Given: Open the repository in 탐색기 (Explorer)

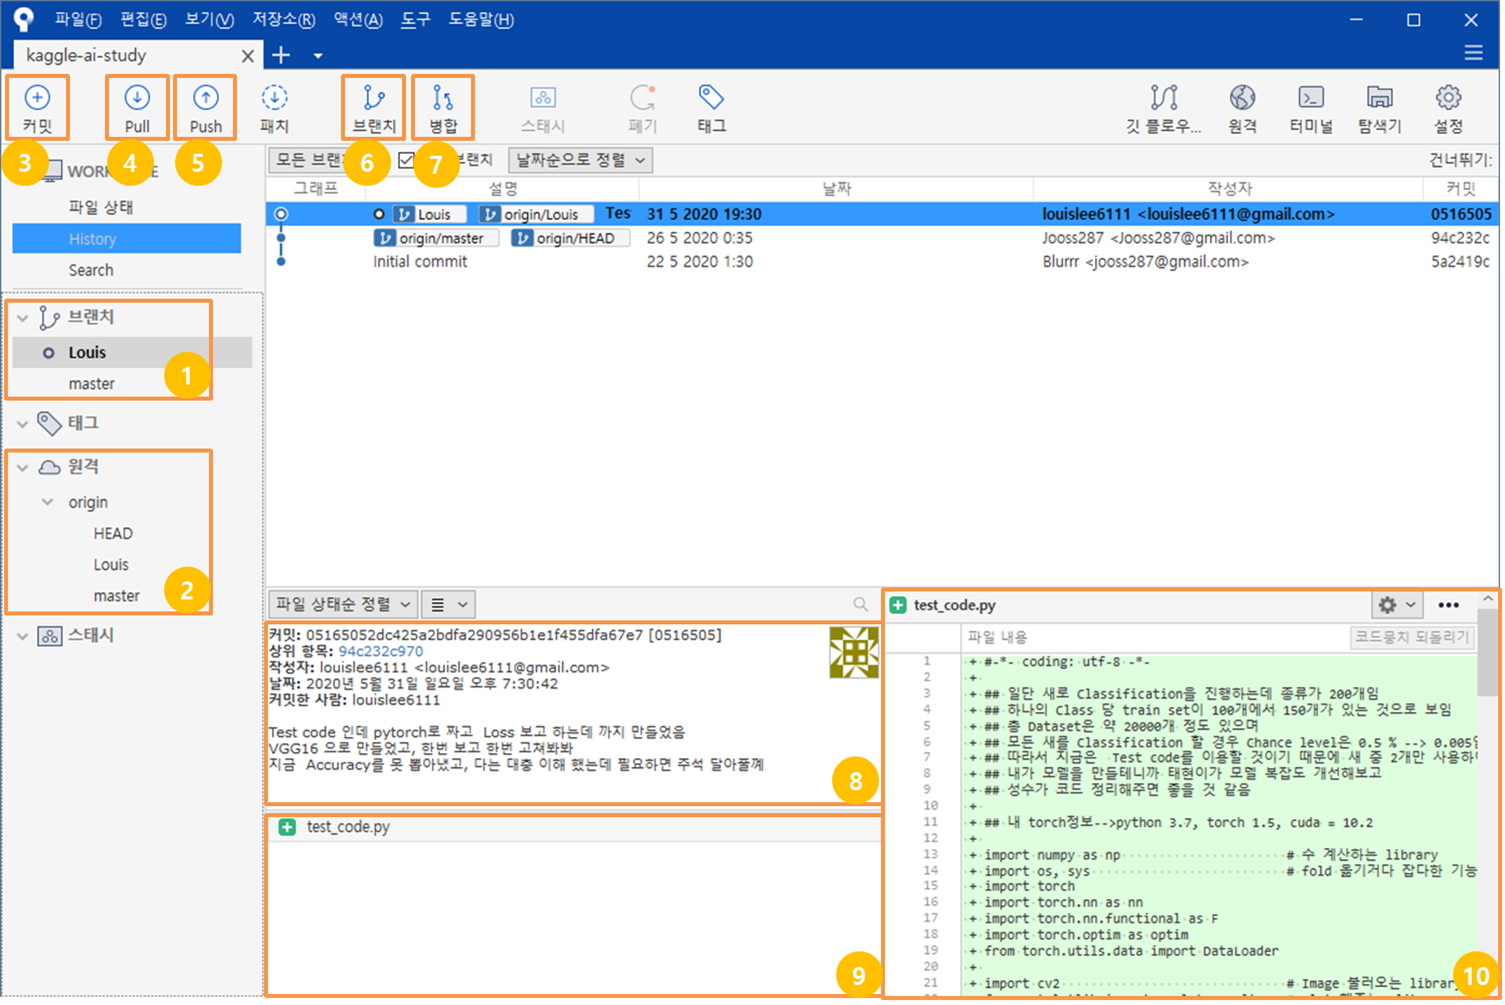Looking at the screenshot, I should (1379, 107).
